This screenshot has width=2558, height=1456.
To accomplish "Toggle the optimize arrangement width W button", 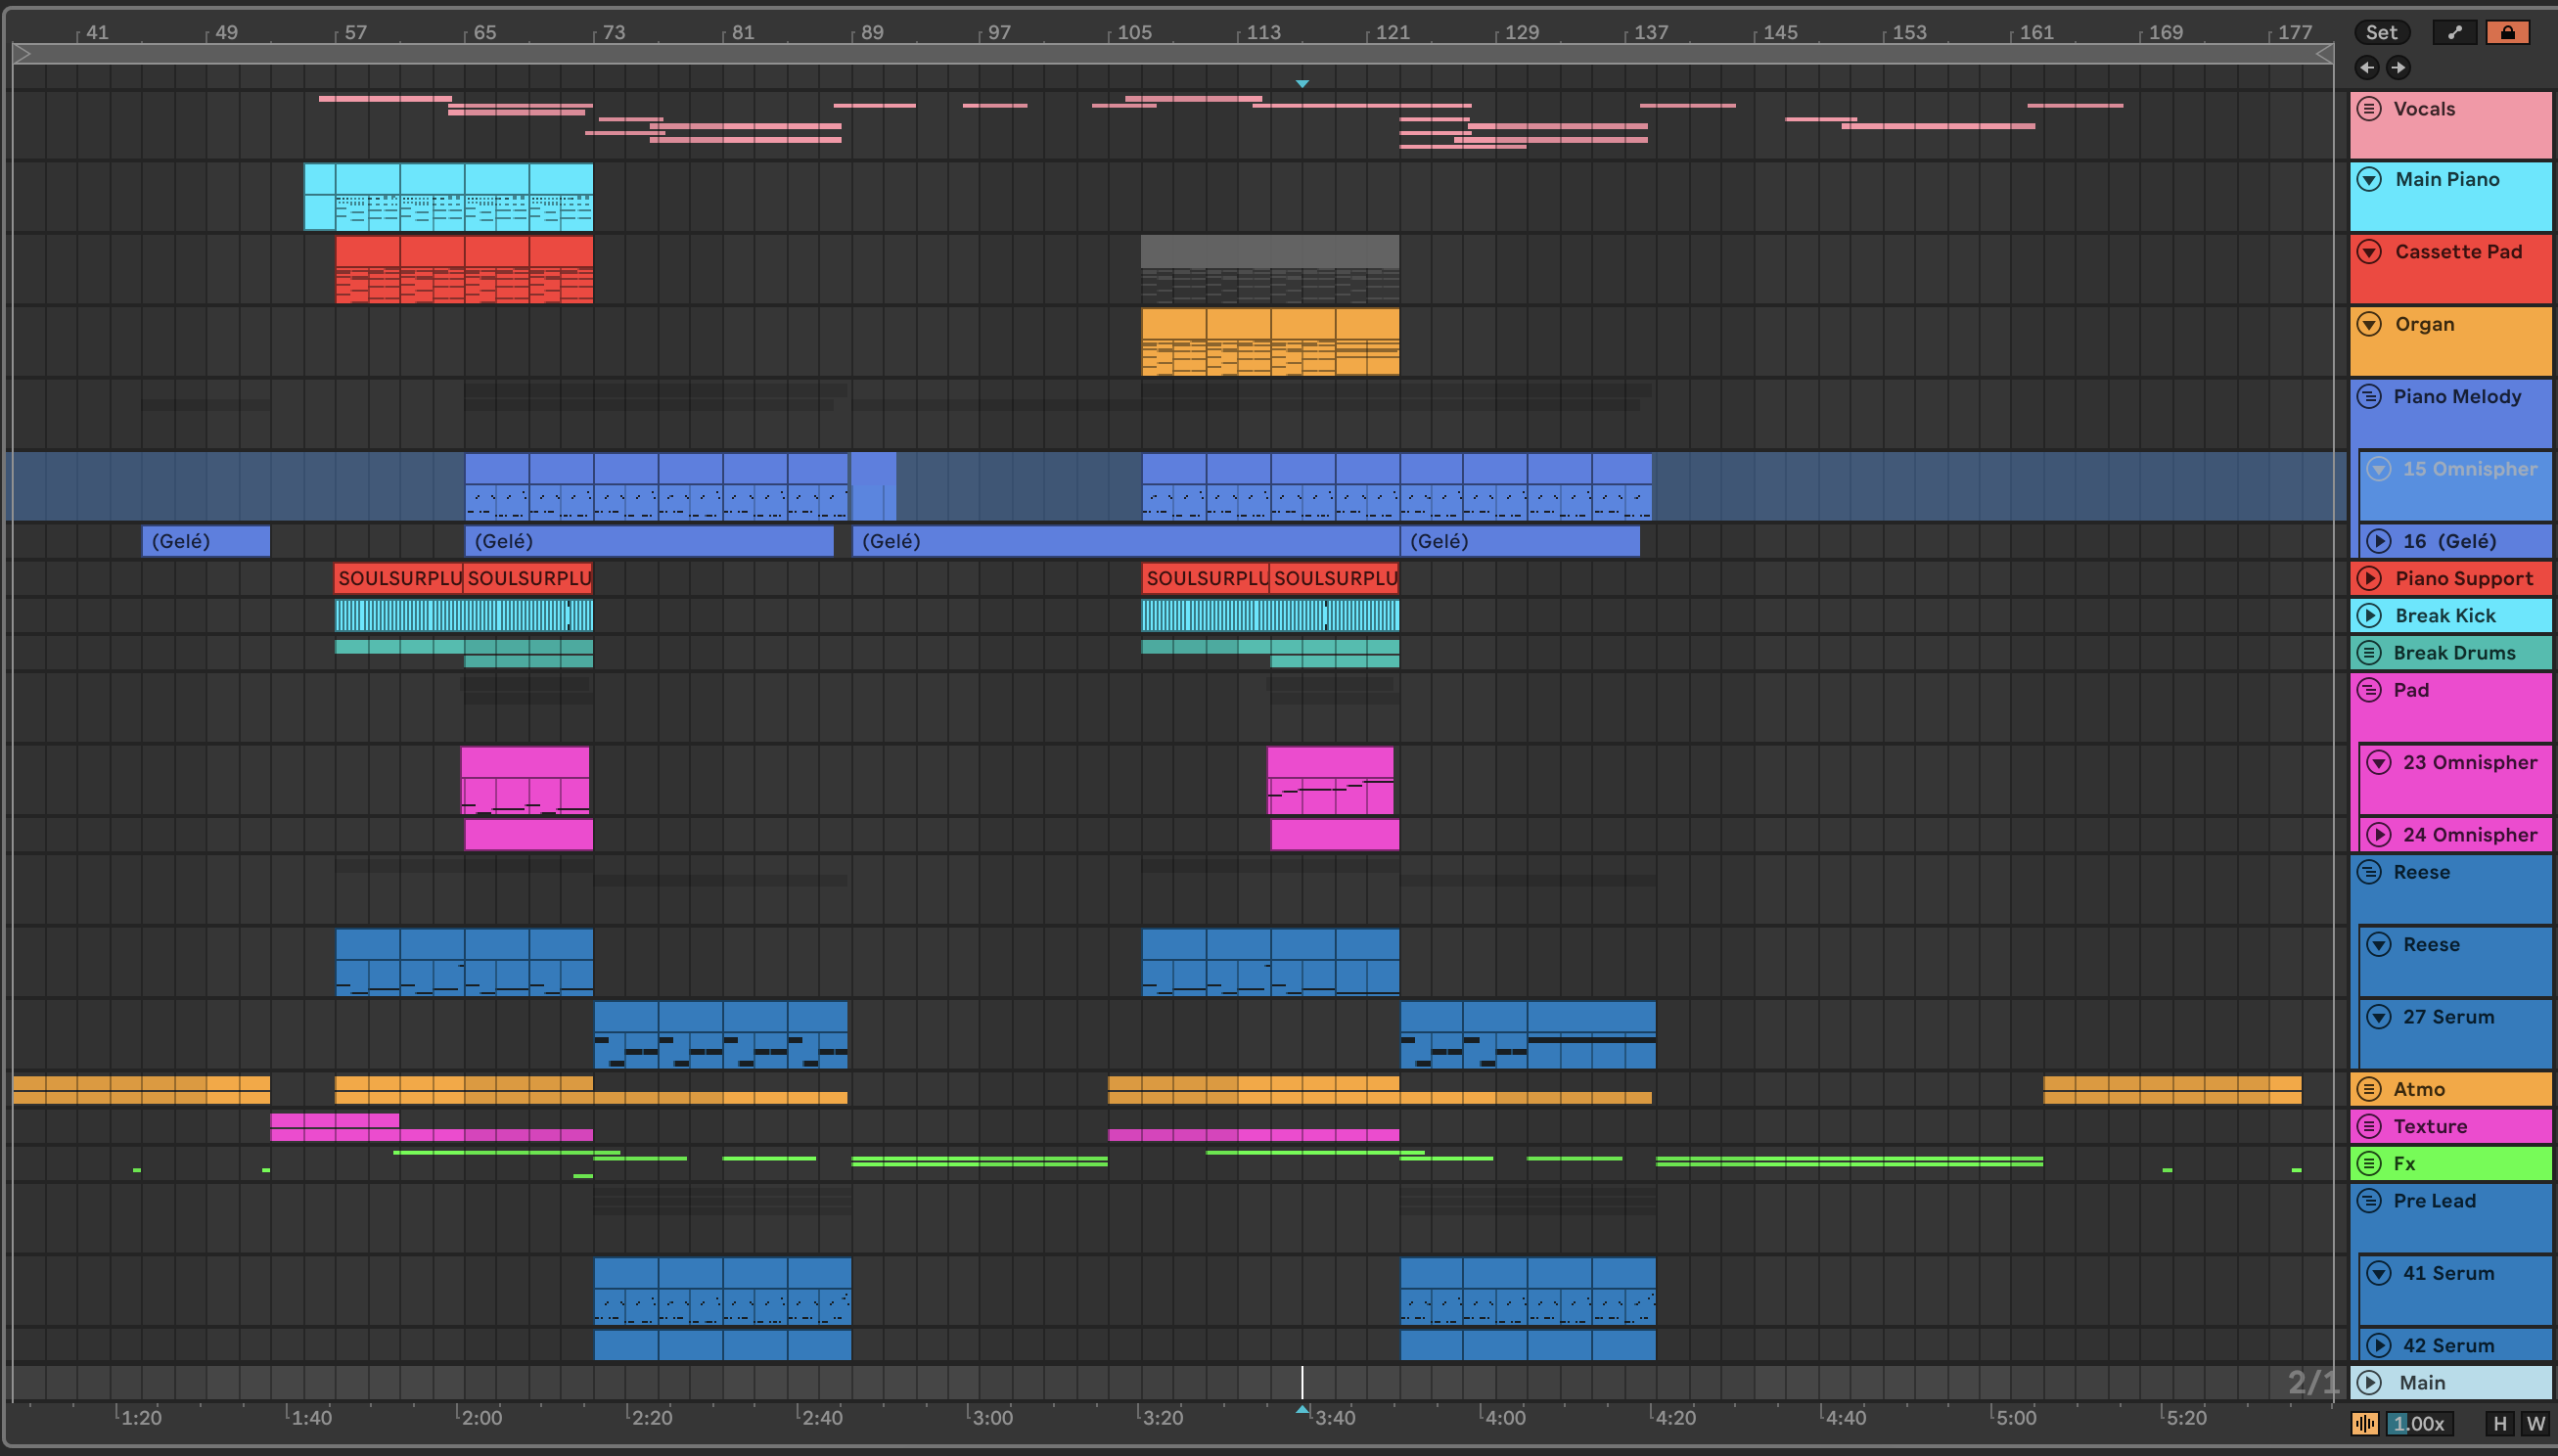I will (2536, 1424).
